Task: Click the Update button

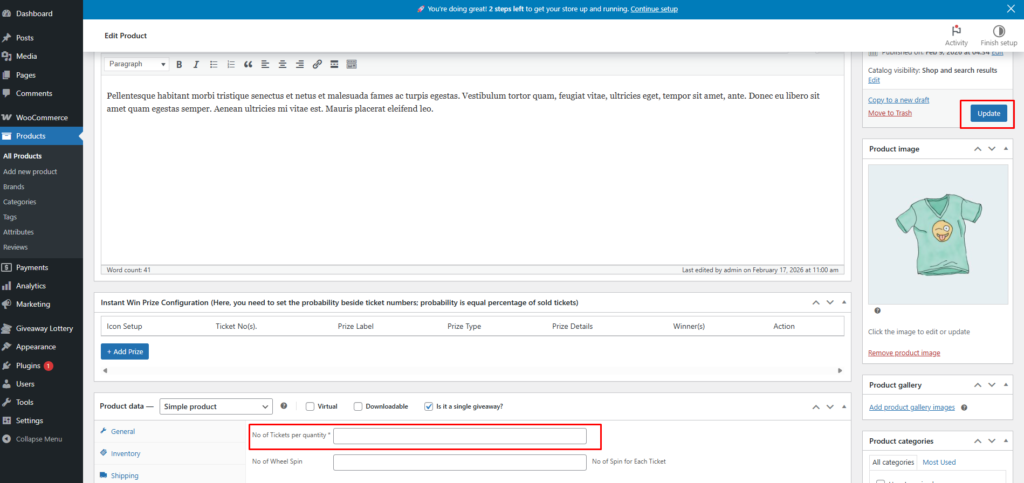Action: [988, 114]
